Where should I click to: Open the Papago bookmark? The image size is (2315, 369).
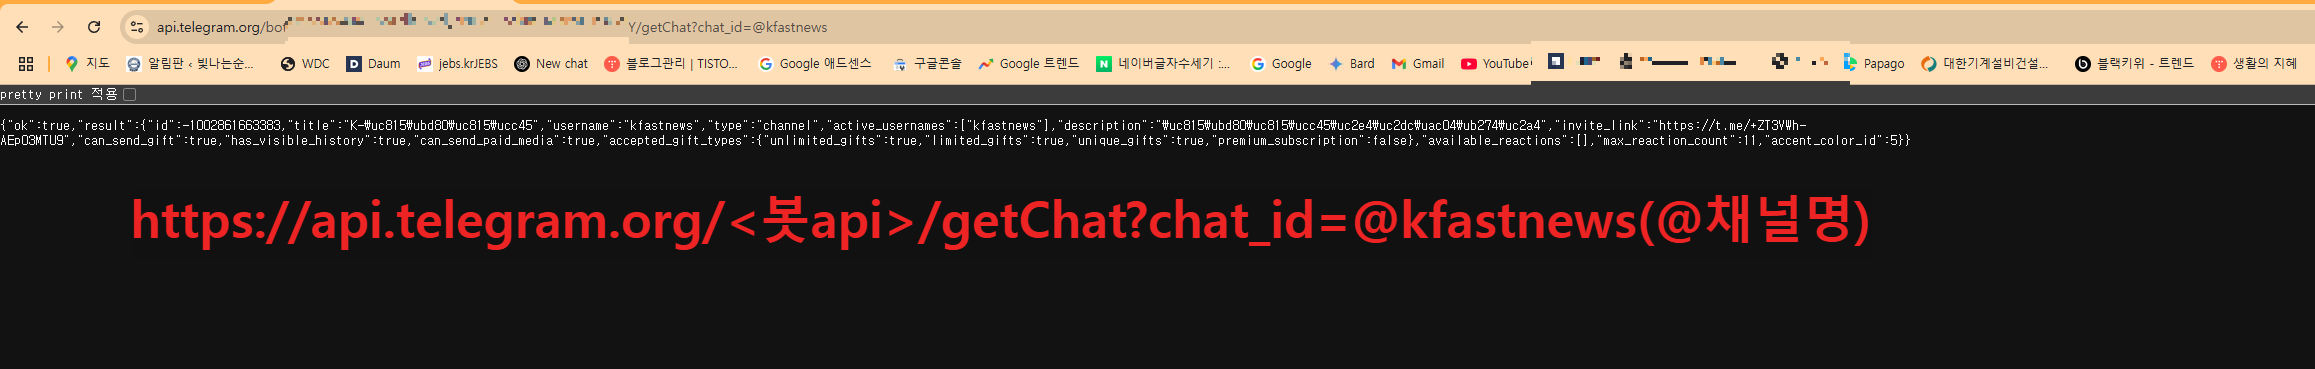[x=1873, y=63]
